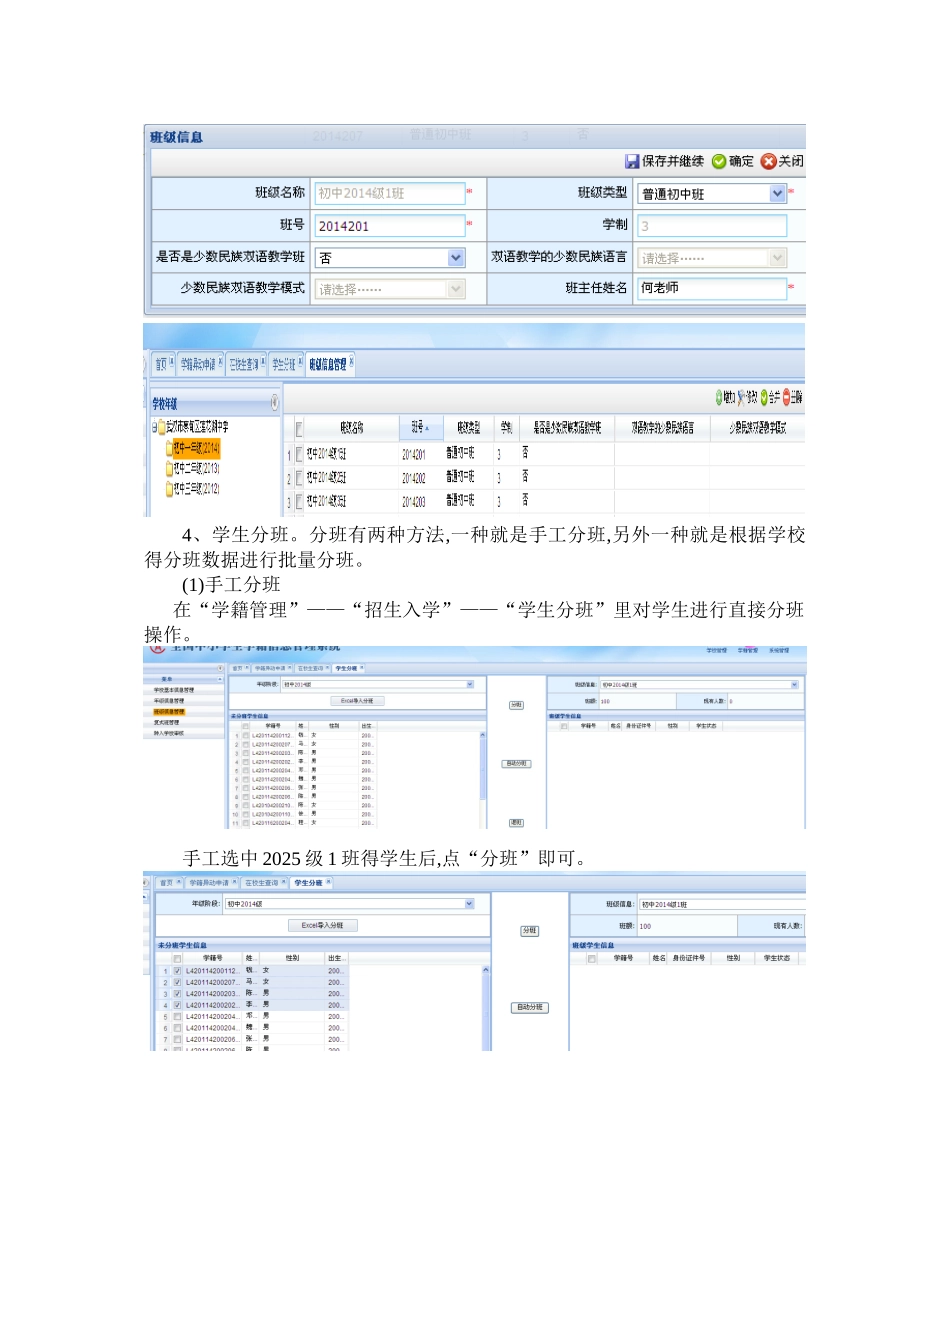Viewport: 950px width, 1344px height.
Task: Open the 首页 tab in the final screenshot
Action: (167, 883)
